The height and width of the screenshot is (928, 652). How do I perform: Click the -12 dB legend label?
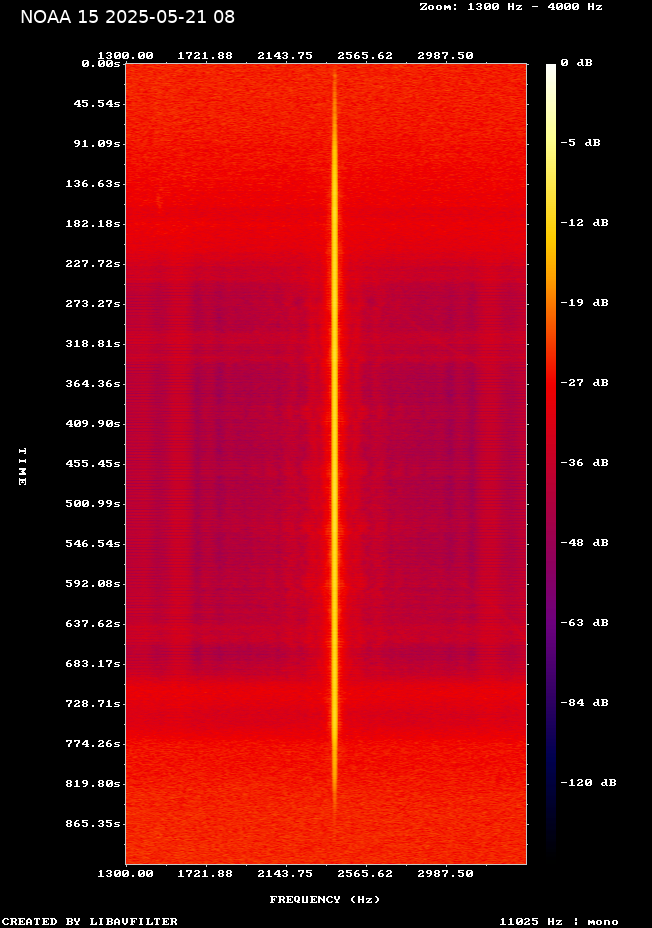pos(585,223)
